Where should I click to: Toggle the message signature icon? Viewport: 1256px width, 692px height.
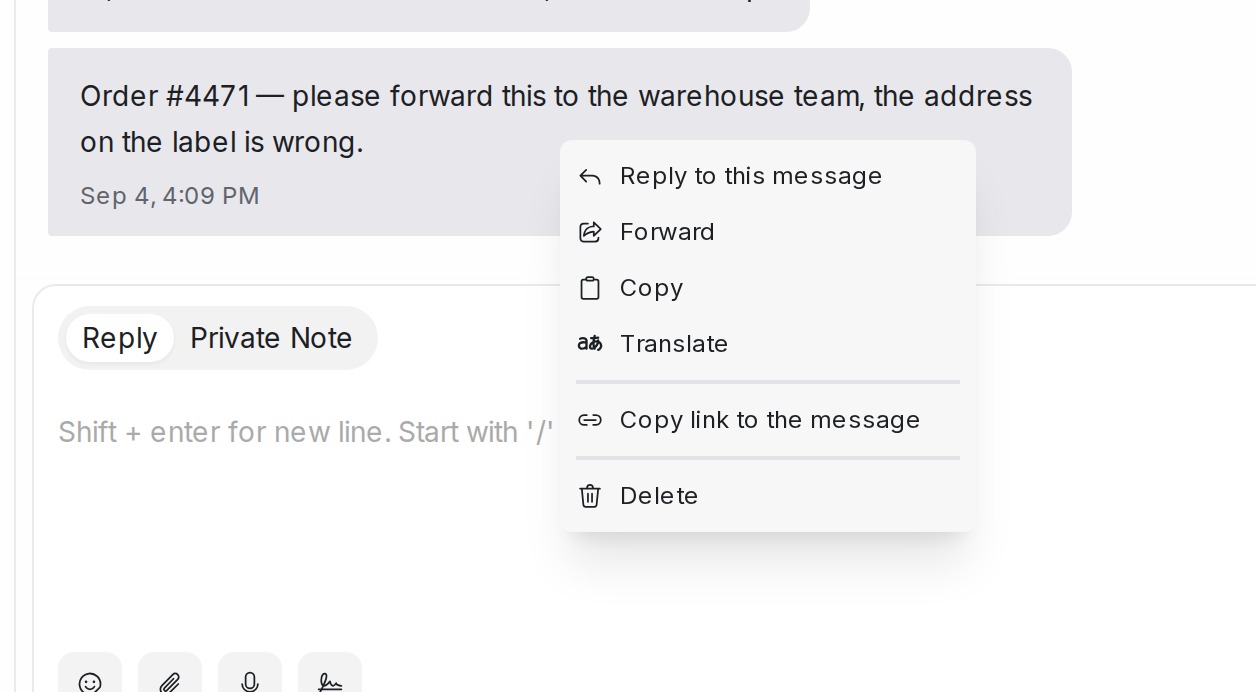point(330,682)
